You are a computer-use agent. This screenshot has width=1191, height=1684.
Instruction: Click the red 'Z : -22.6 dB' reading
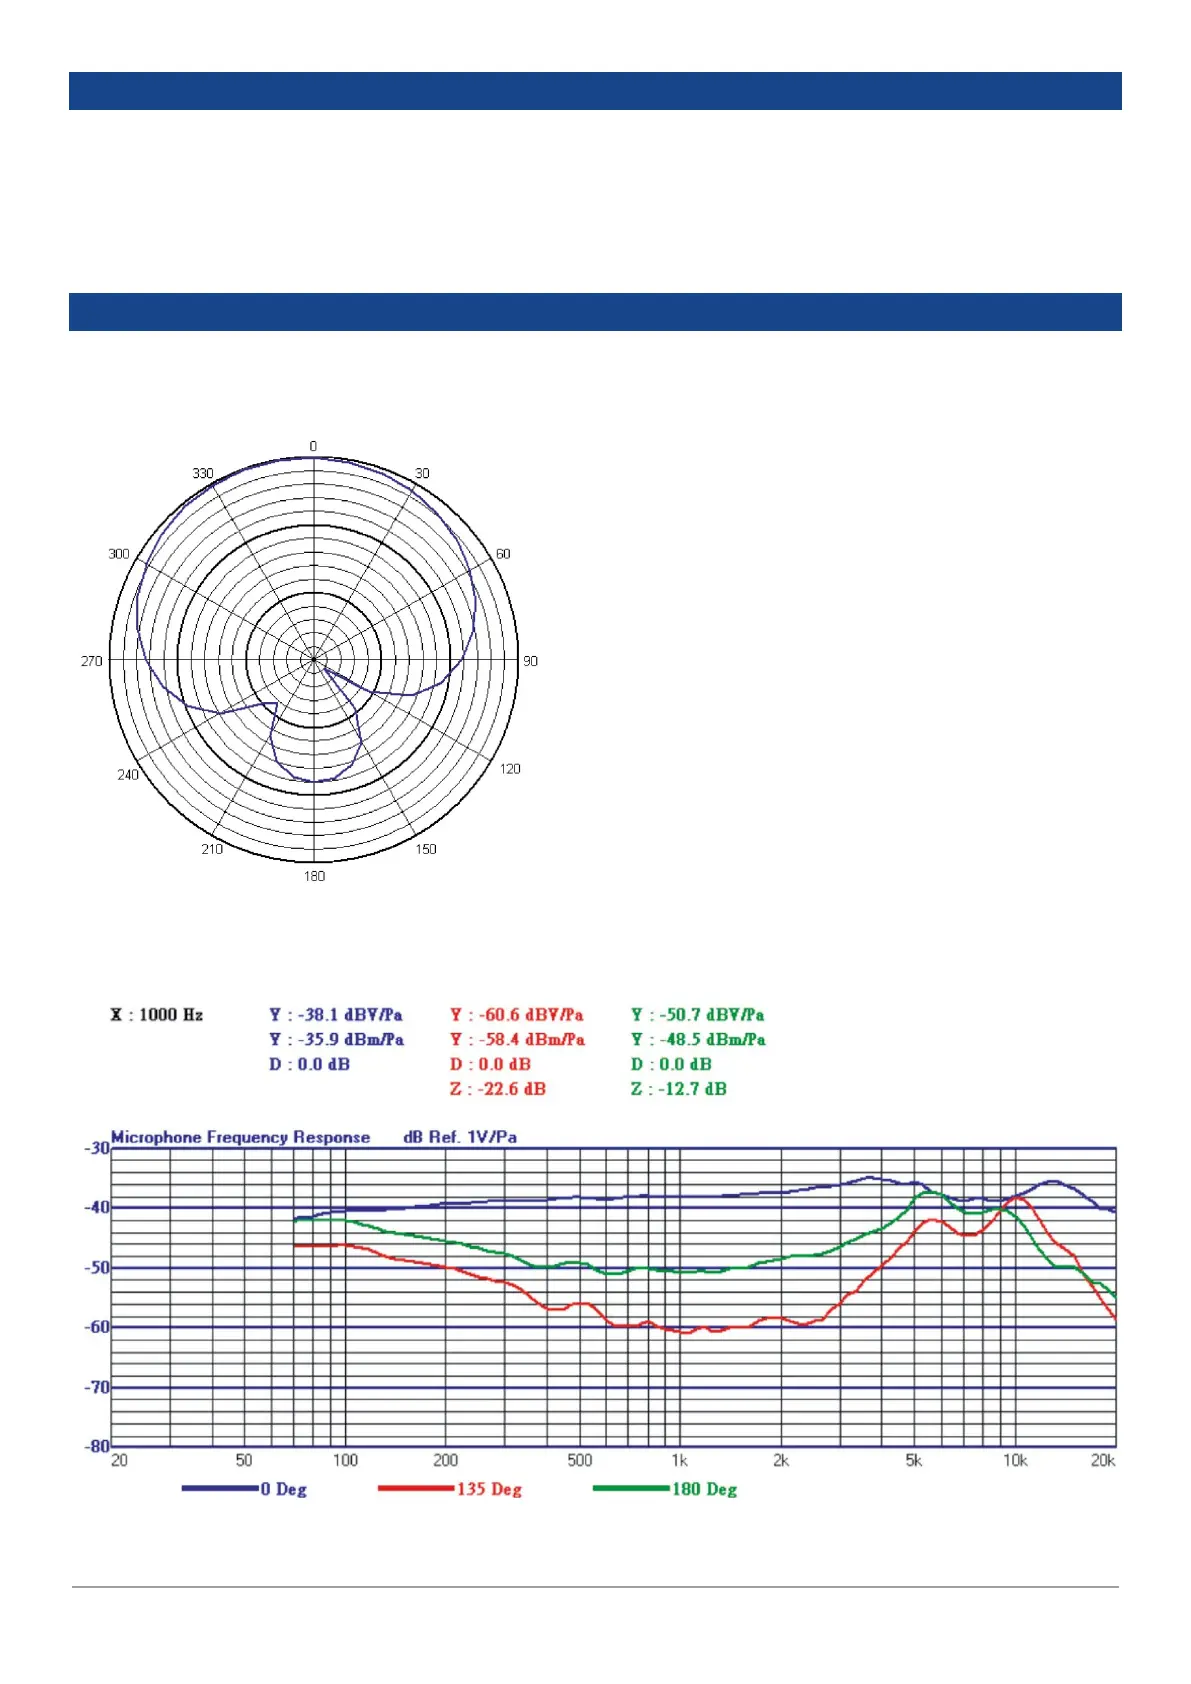coord(498,1089)
